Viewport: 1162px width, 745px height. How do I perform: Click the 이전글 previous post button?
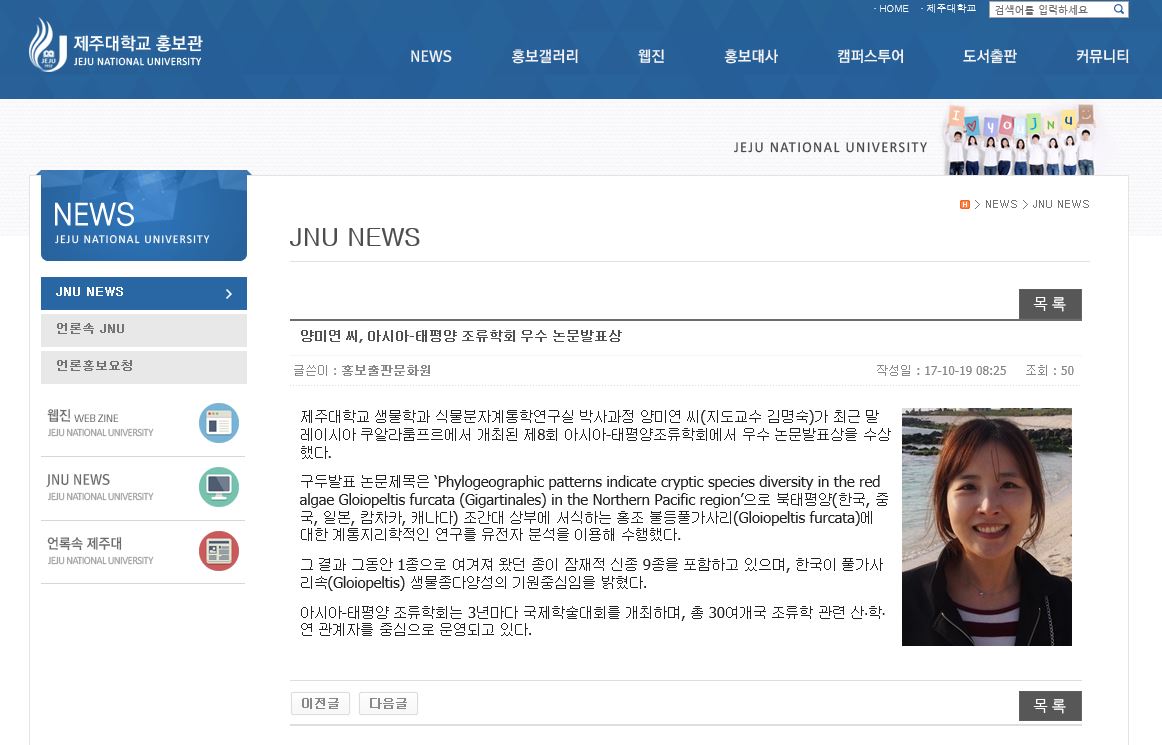320,703
